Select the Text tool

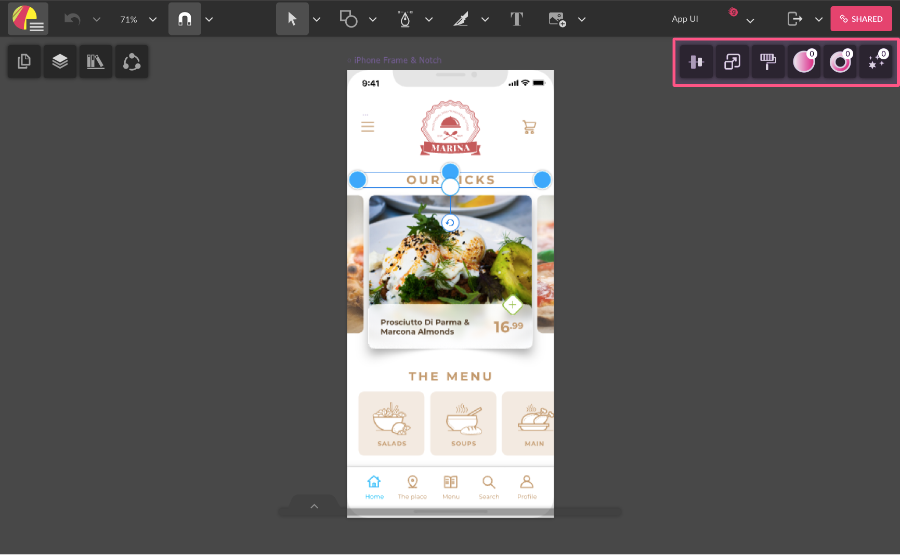(x=516, y=19)
